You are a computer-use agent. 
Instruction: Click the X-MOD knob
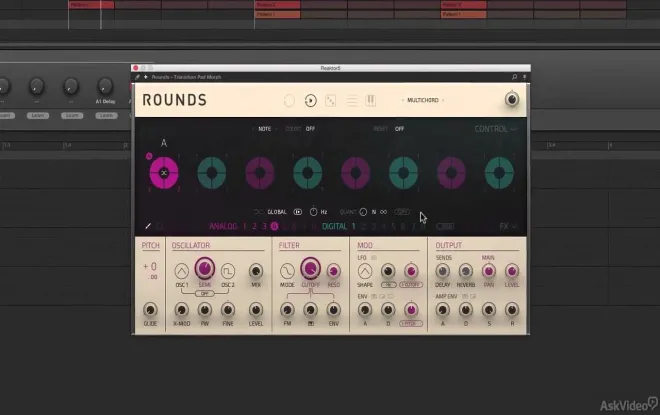[x=181, y=310]
